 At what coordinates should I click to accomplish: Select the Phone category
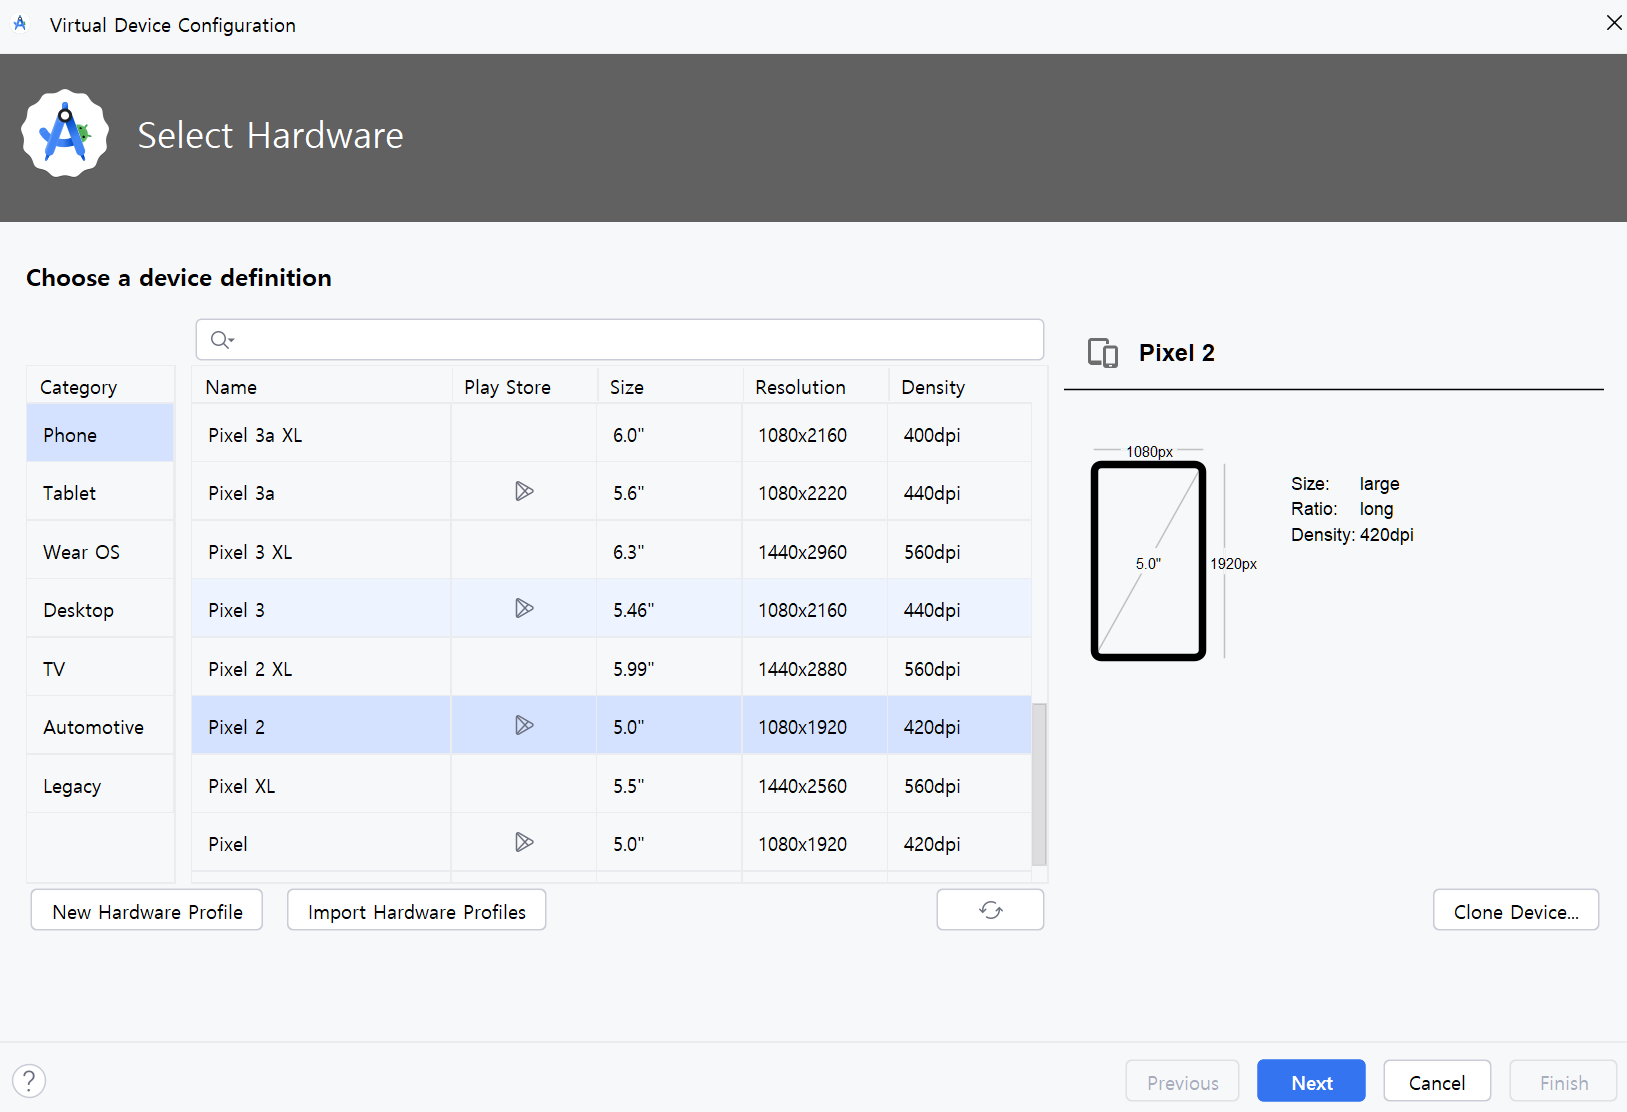tap(100, 435)
